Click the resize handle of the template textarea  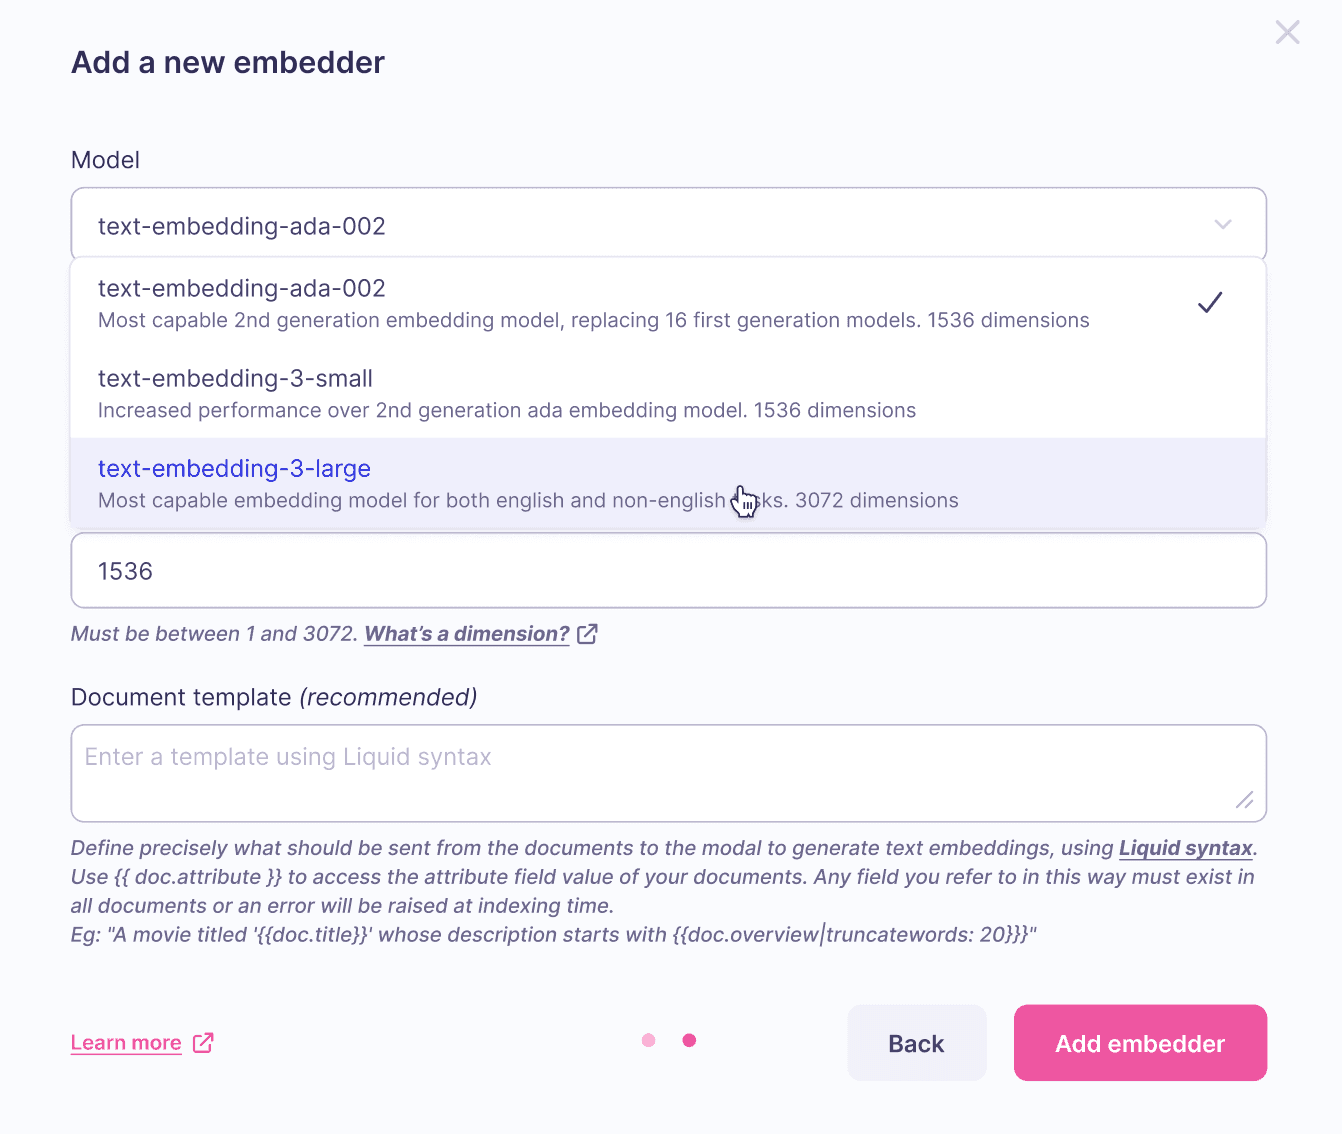click(x=1245, y=800)
